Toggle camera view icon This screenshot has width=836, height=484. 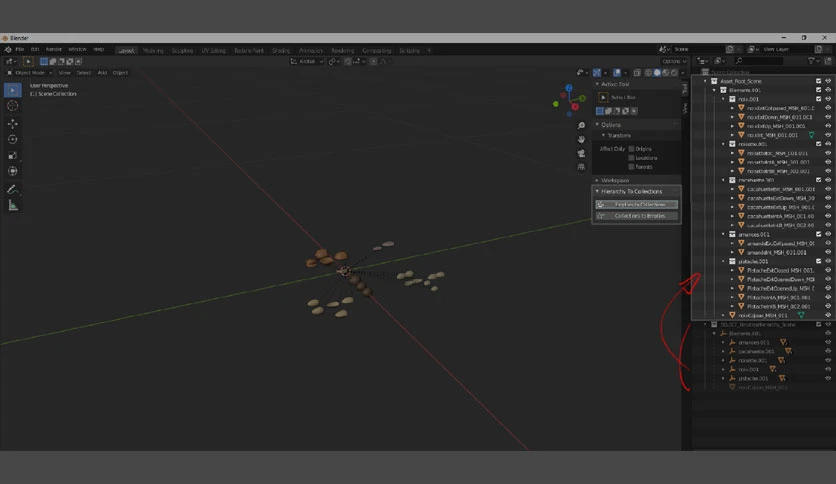(x=581, y=153)
